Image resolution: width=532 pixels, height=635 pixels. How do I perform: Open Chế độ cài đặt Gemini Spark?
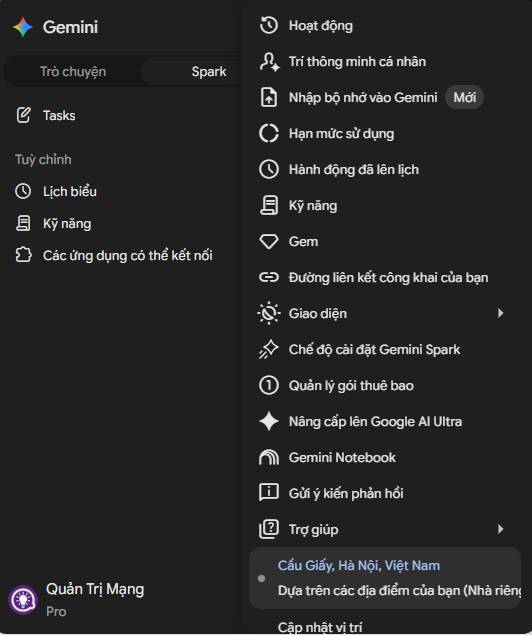375,349
